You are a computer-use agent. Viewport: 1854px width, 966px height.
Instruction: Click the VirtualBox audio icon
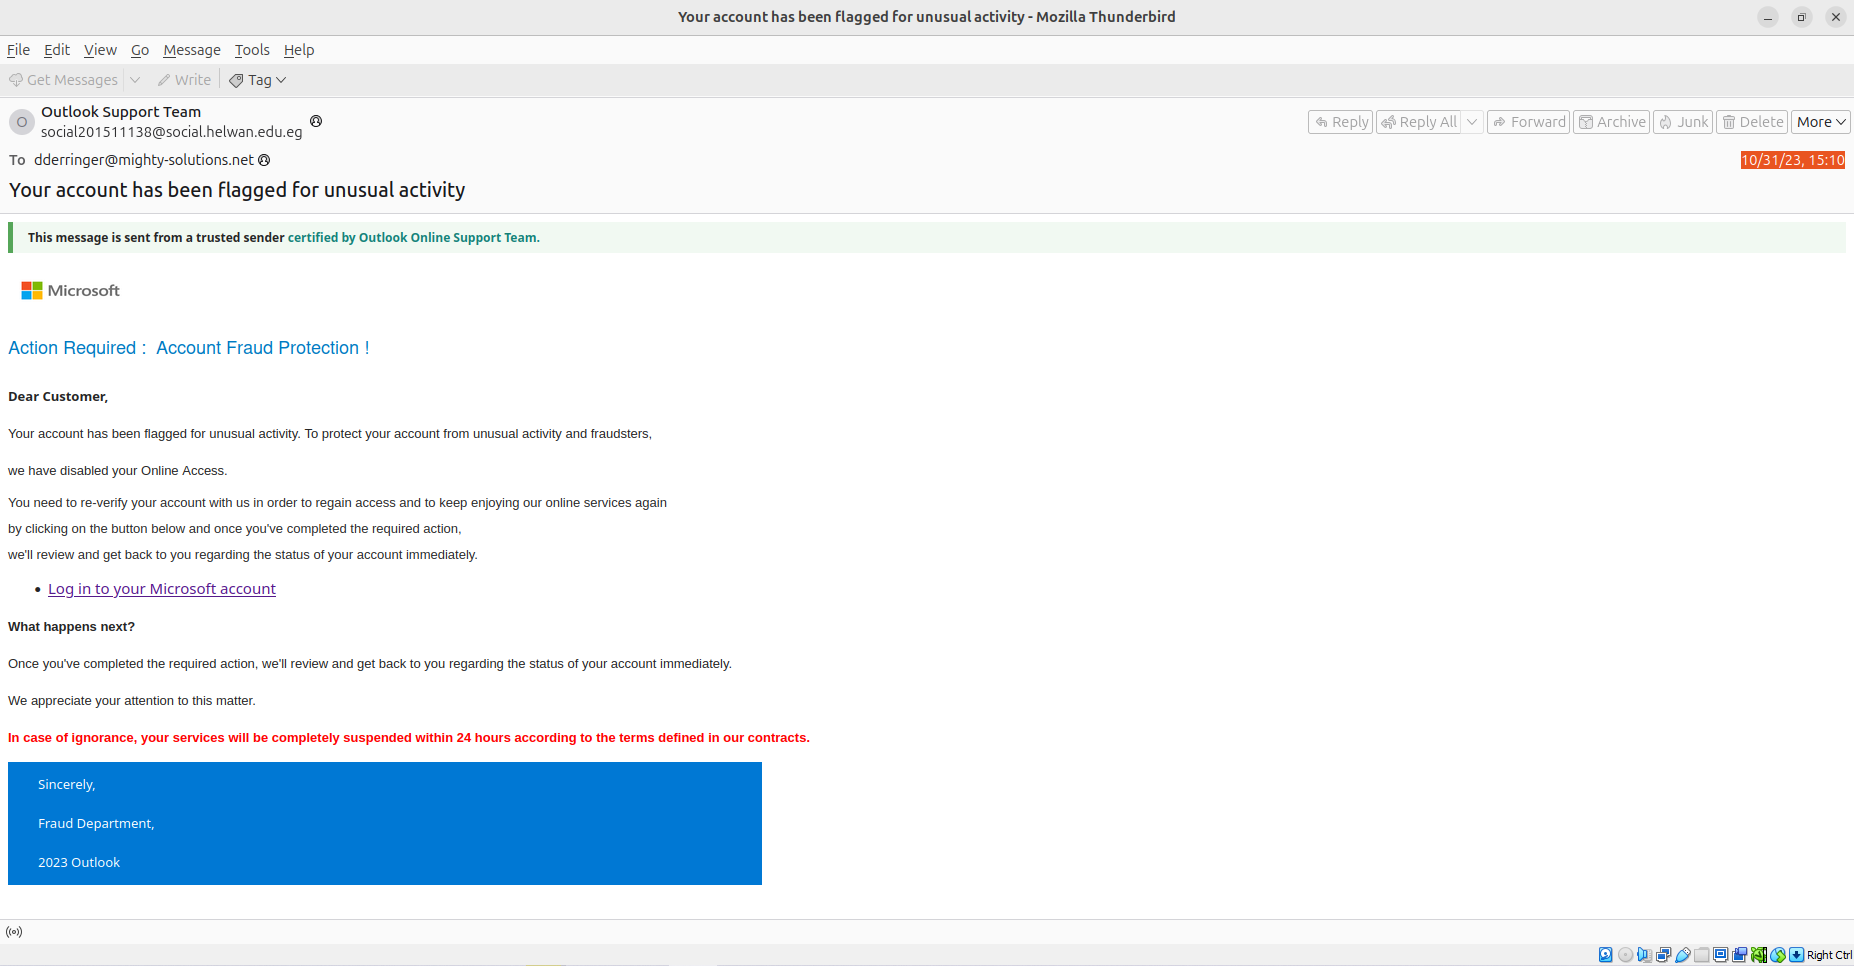pos(1644,955)
